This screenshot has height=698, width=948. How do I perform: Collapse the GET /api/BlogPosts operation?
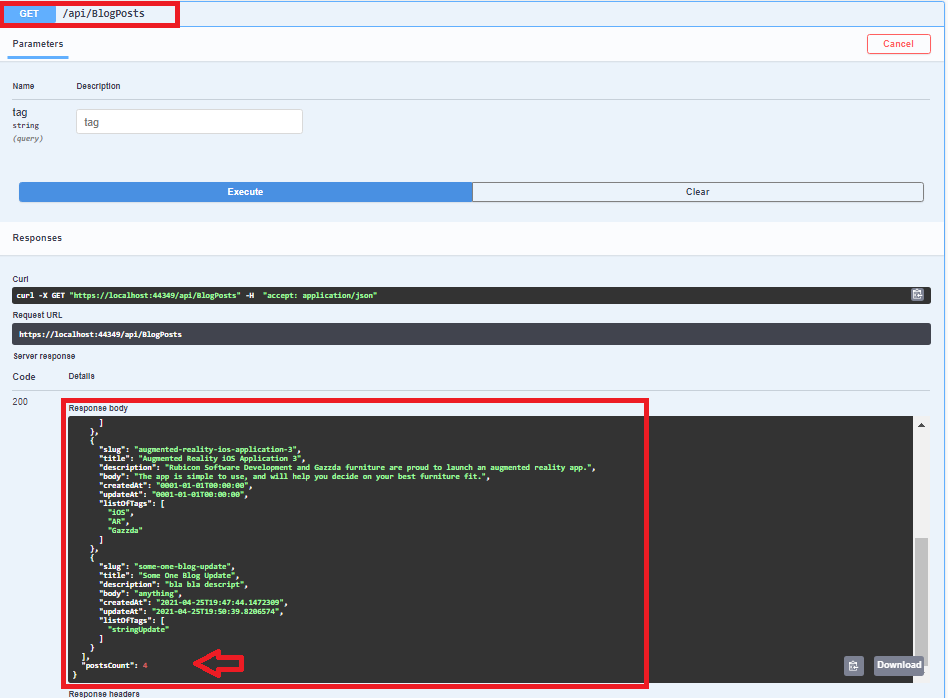click(474, 13)
